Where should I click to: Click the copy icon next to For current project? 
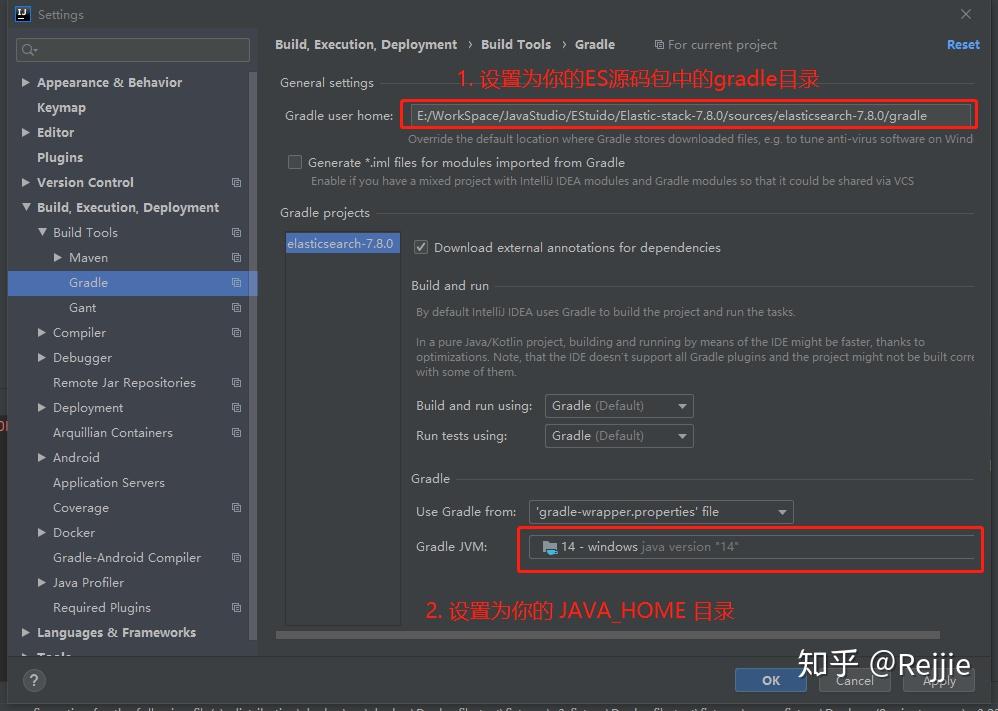[659, 45]
